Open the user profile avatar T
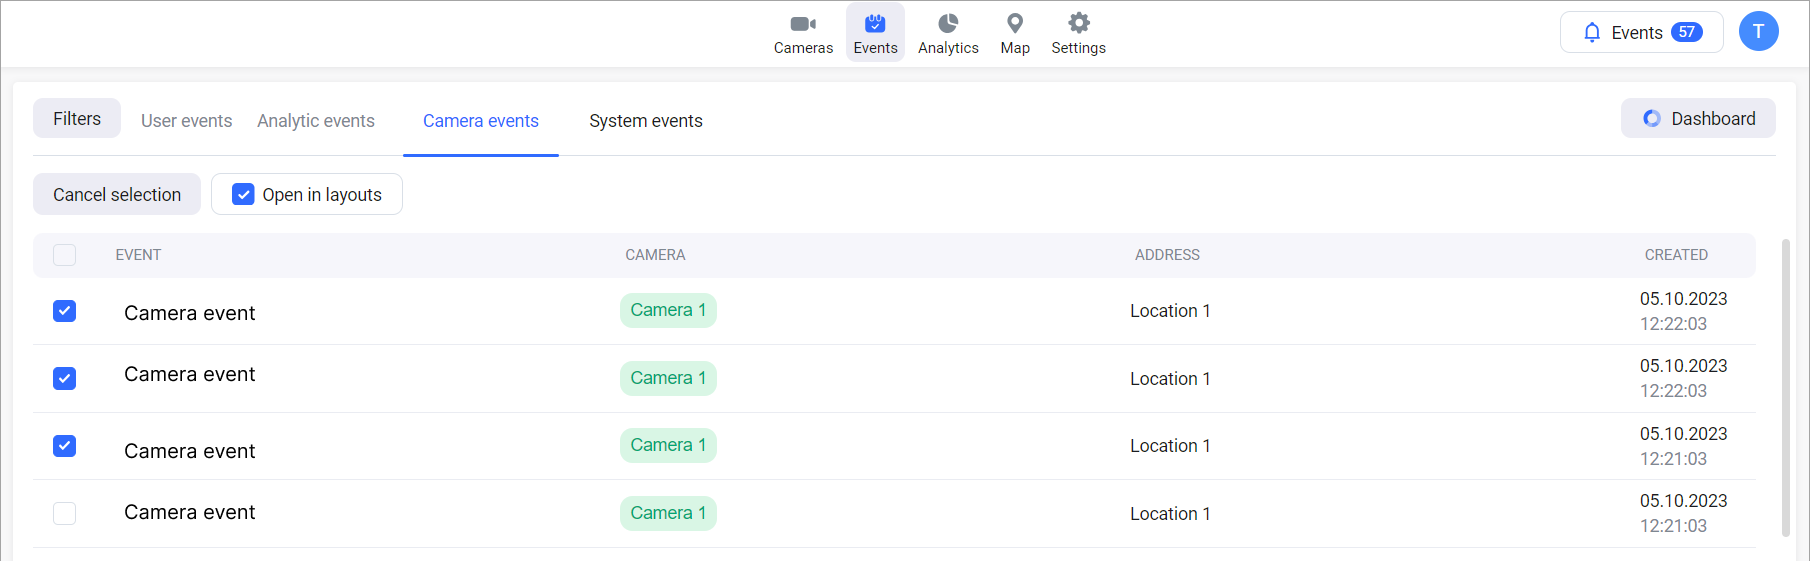This screenshot has height=561, width=1810. [x=1758, y=32]
